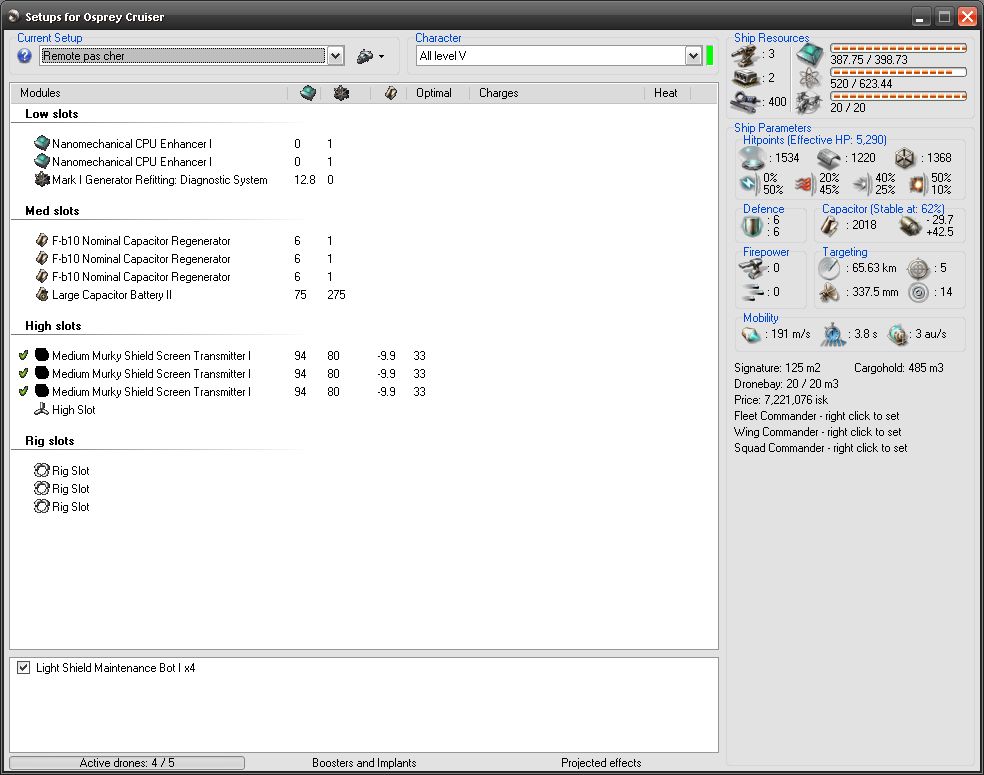
Task: Click the CPU resource icon by 387.75
Action: tap(810, 56)
